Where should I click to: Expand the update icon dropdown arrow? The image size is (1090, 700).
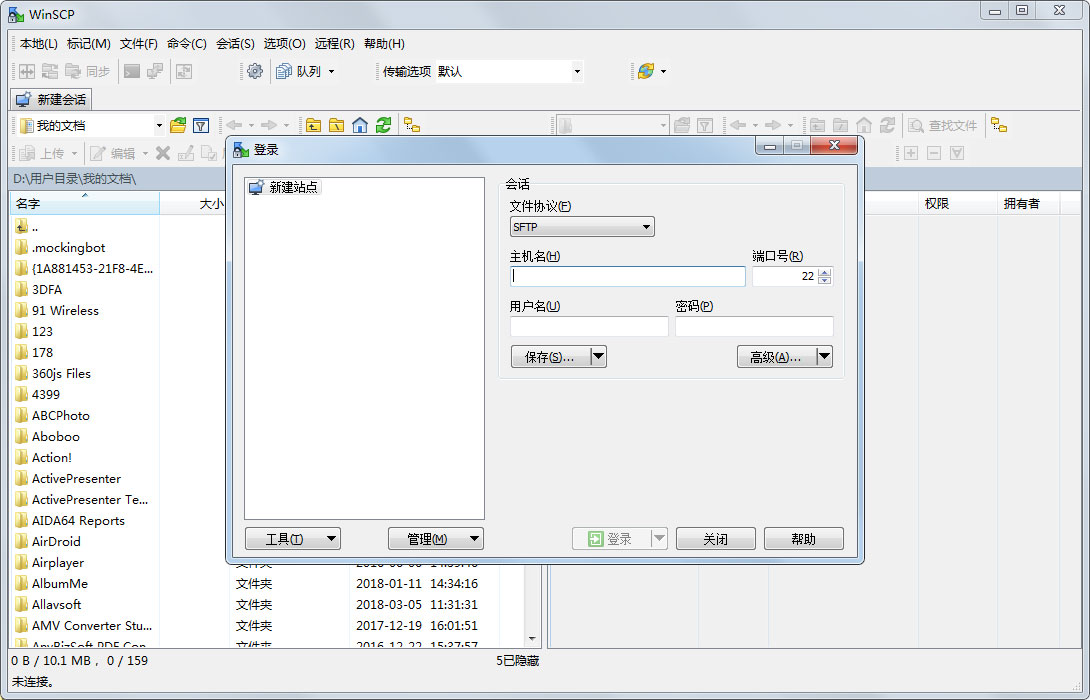click(663, 71)
